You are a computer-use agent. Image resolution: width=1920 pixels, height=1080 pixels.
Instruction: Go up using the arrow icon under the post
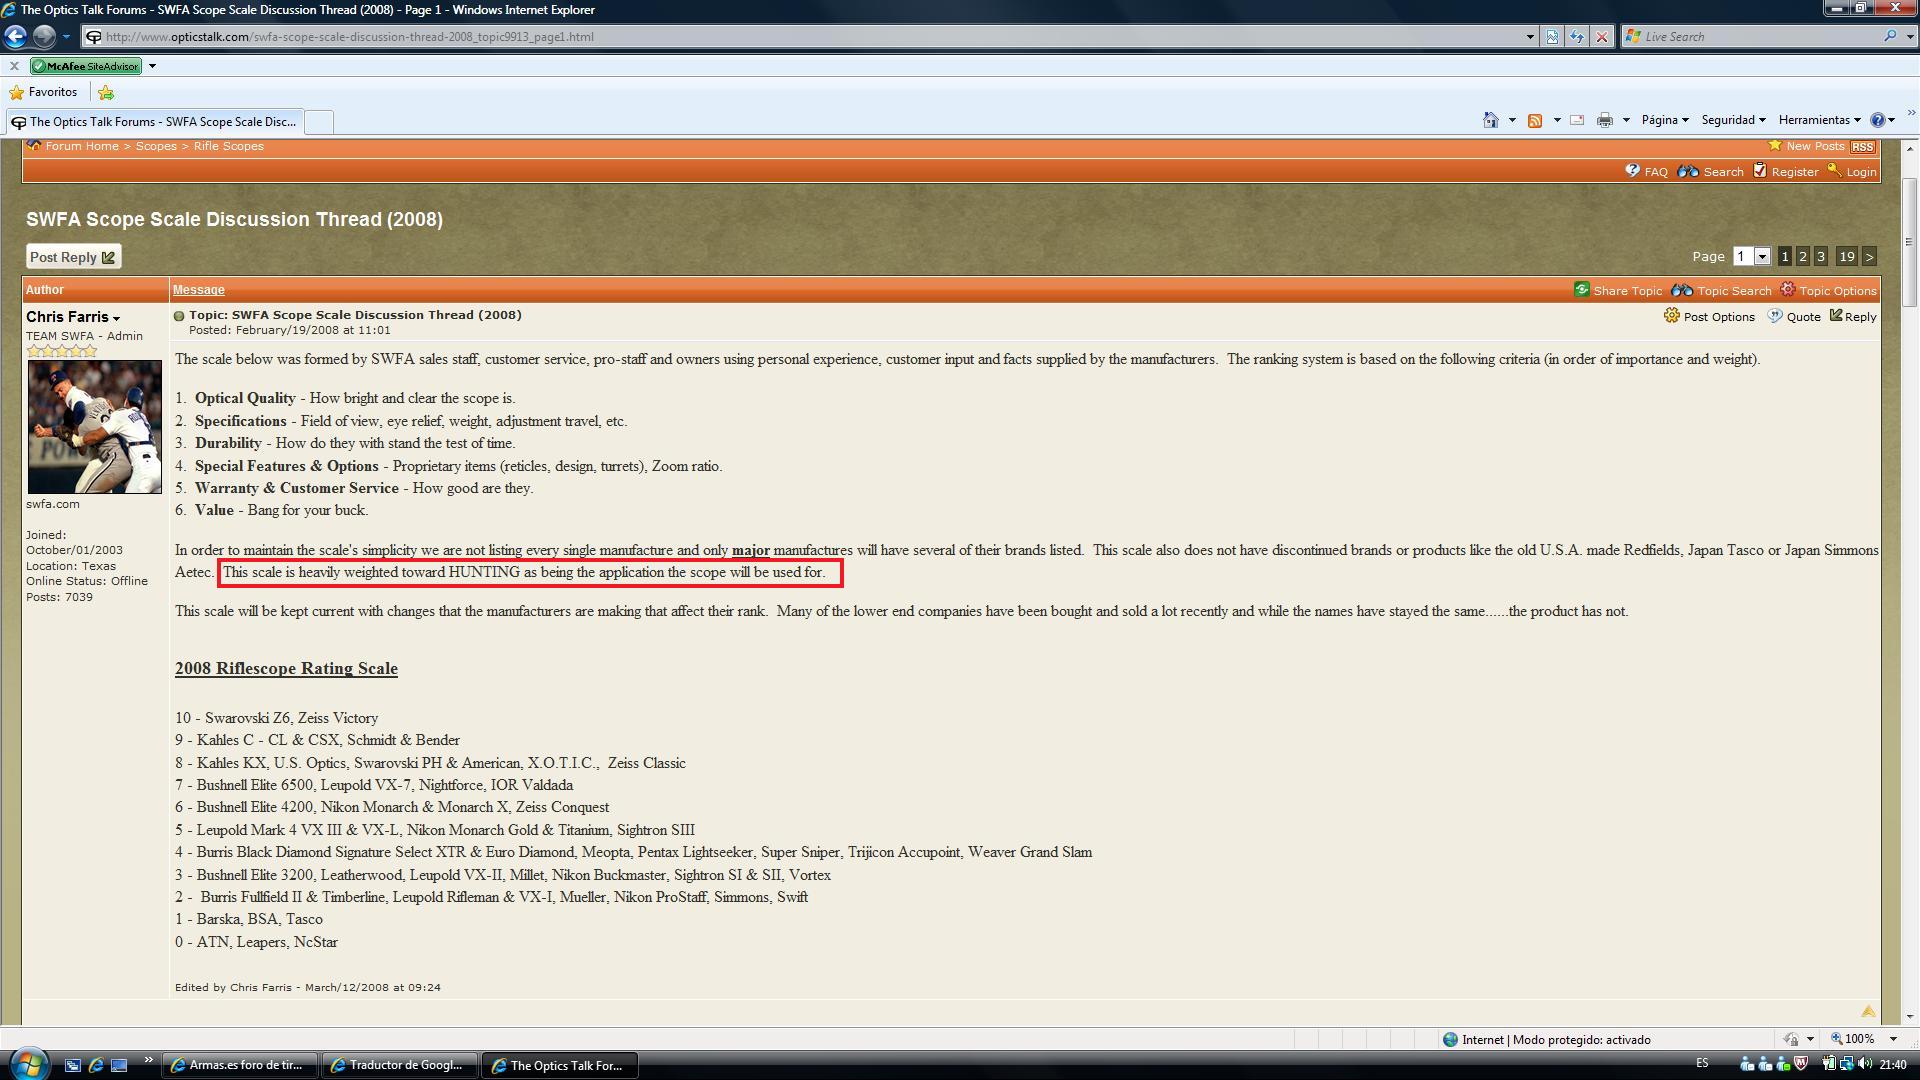(1868, 1011)
